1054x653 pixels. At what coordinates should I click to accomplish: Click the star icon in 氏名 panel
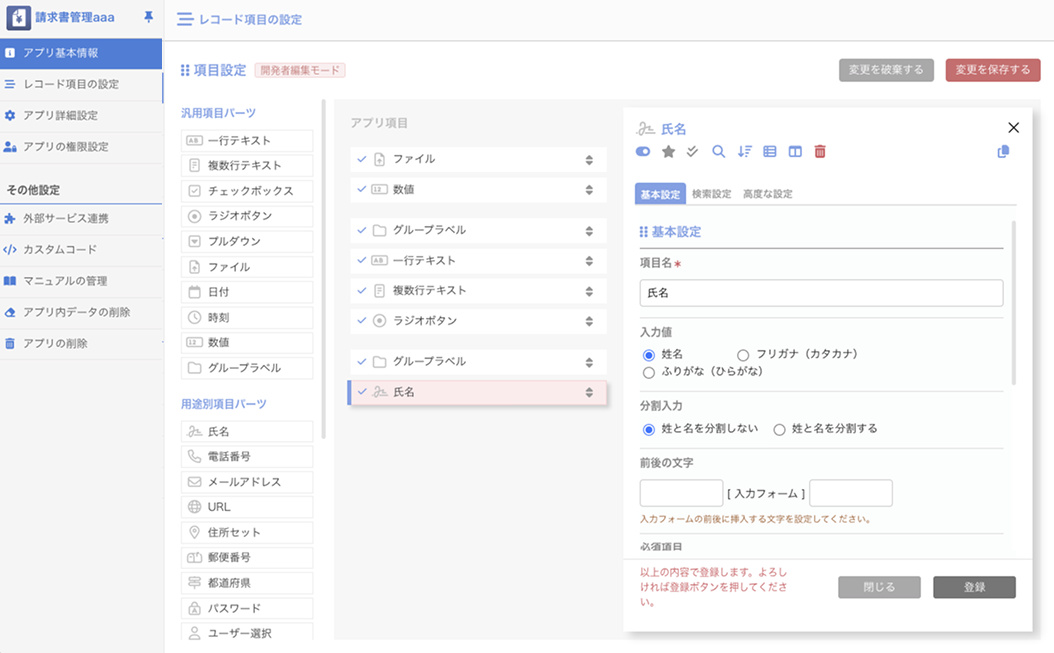tap(668, 151)
